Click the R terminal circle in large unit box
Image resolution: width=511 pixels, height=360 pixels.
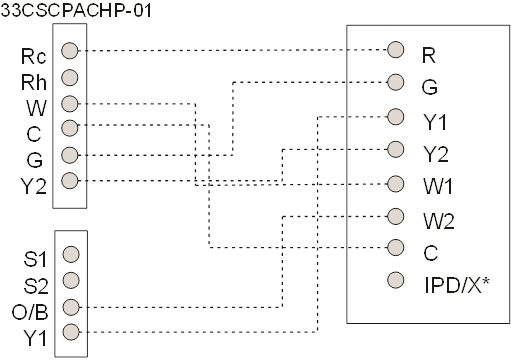tap(396, 50)
